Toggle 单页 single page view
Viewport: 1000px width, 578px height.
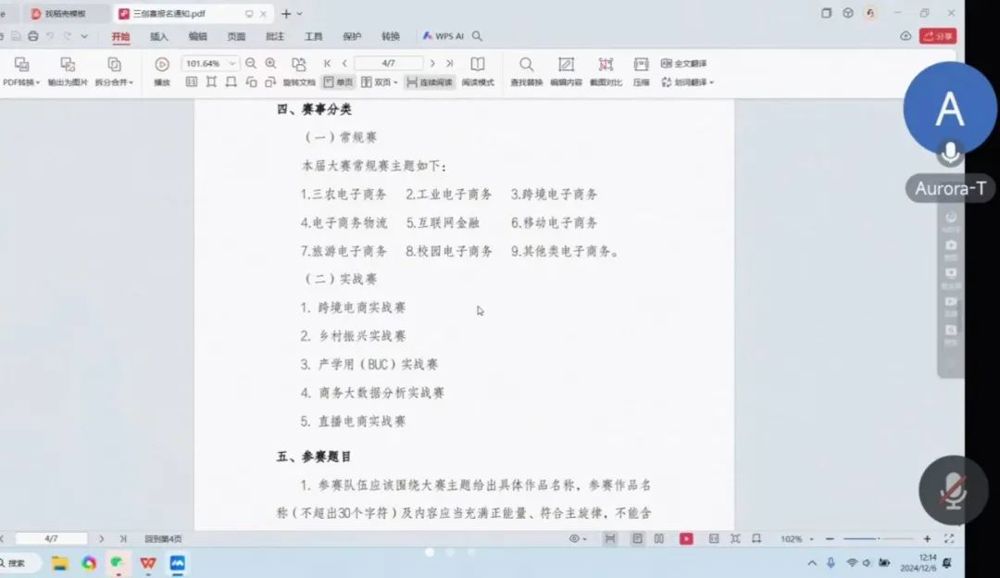[339, 82]
